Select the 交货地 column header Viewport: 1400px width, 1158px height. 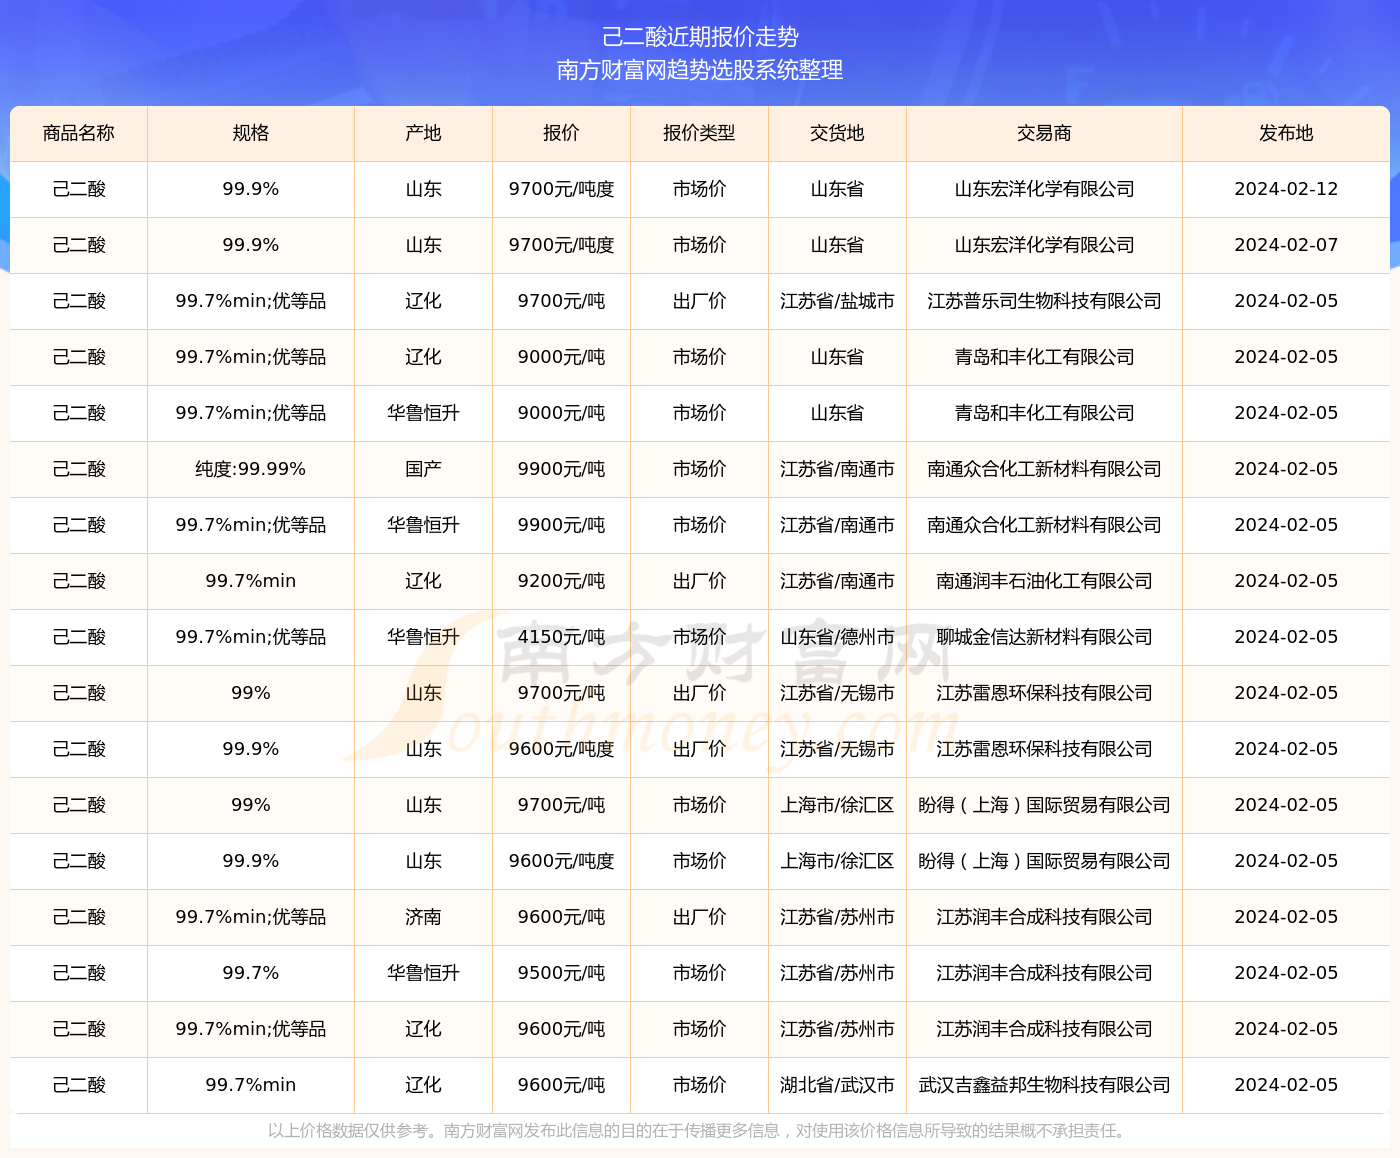click(x=837, y=133)
